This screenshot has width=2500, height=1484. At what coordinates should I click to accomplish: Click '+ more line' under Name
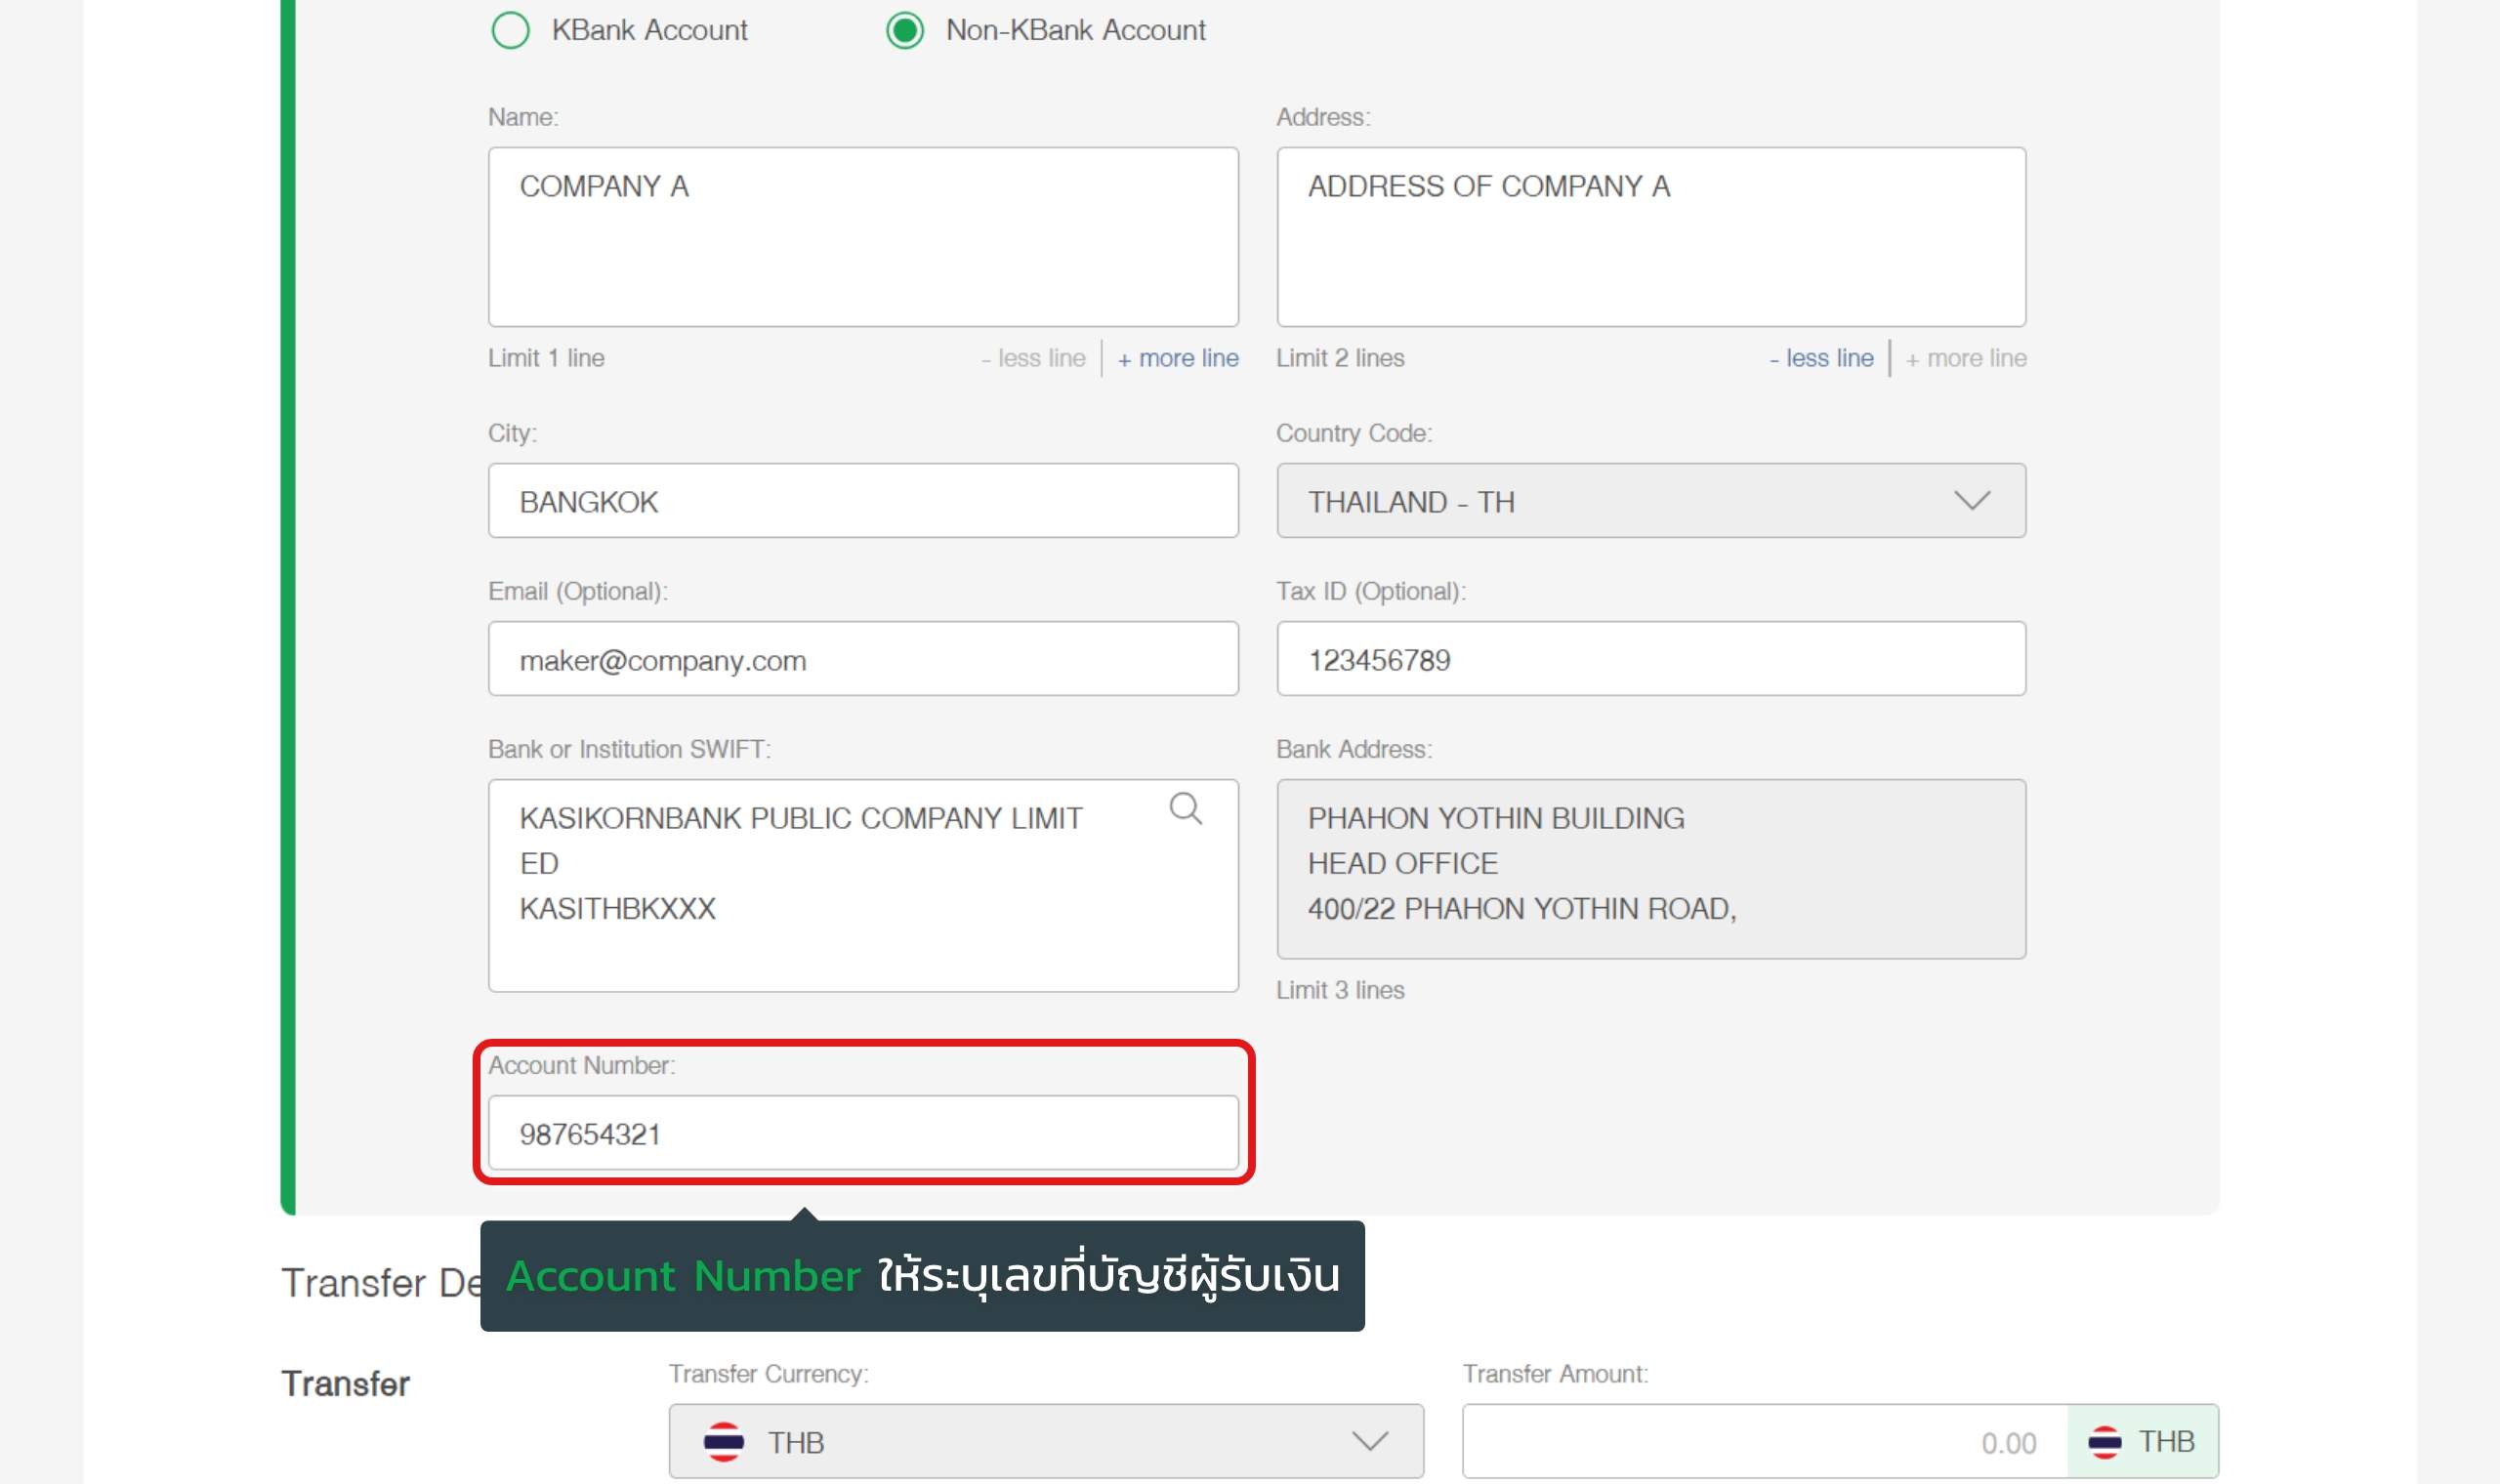tap(1177, 358)
